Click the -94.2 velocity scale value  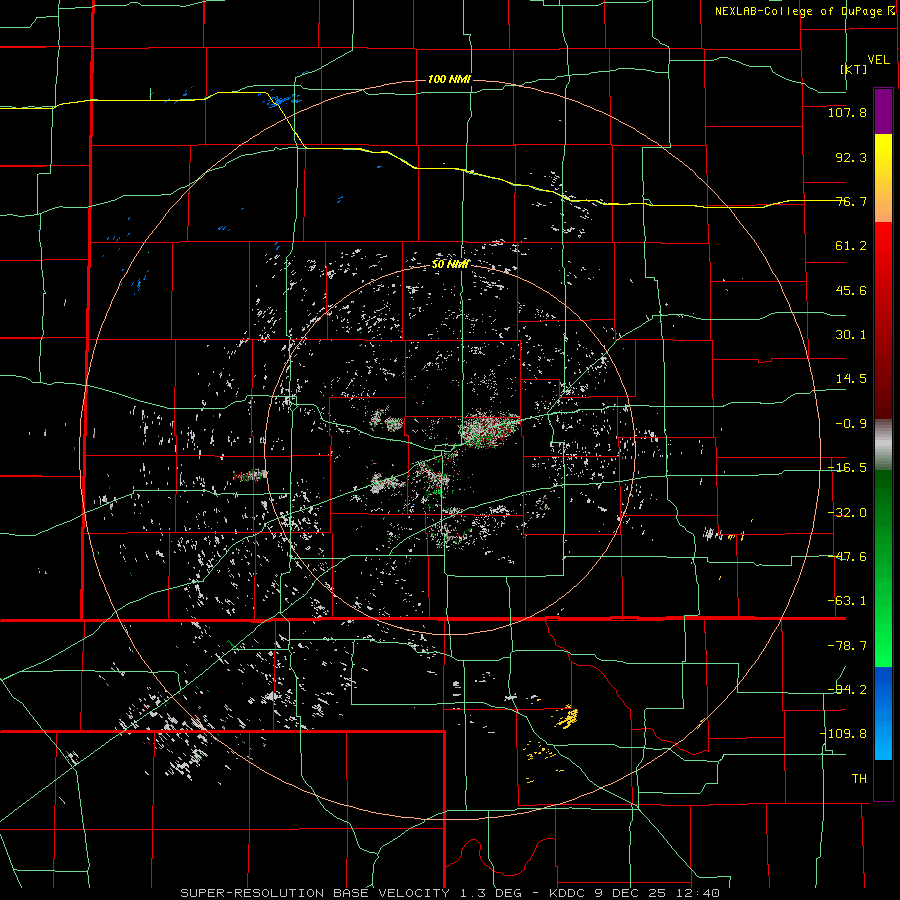tap(847, 690)
